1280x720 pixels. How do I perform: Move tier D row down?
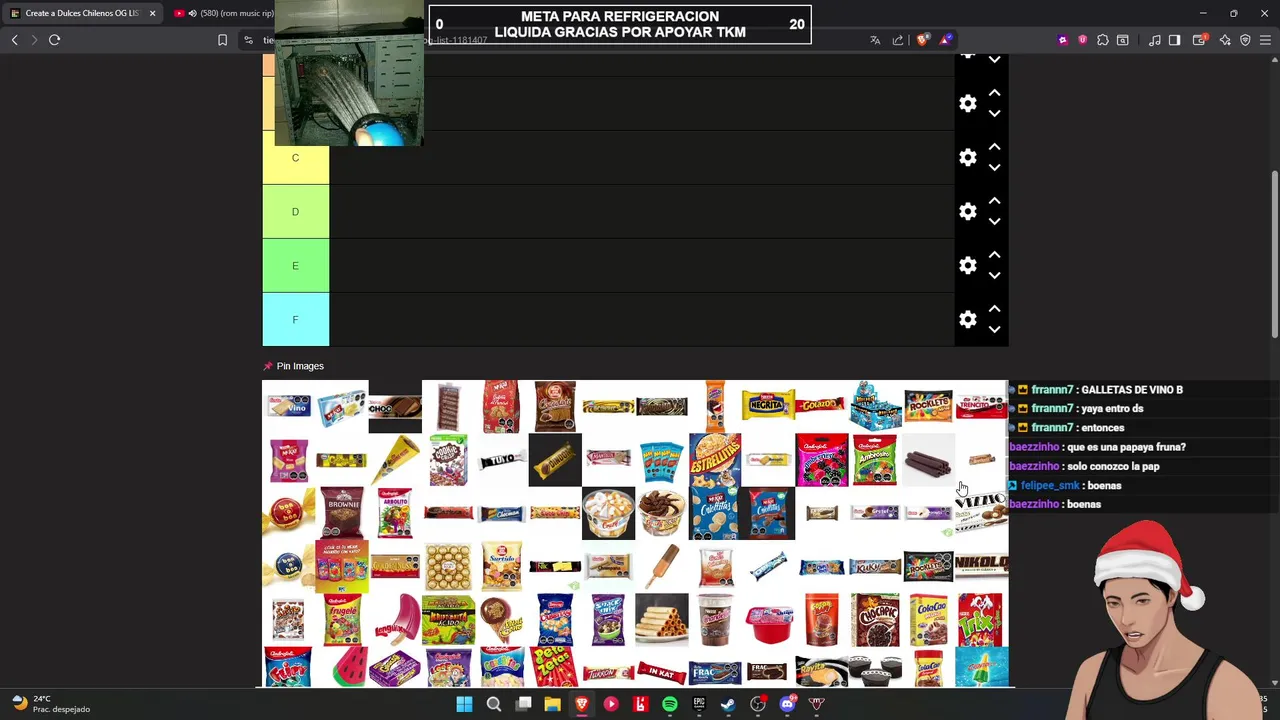[x=994, y=222]
